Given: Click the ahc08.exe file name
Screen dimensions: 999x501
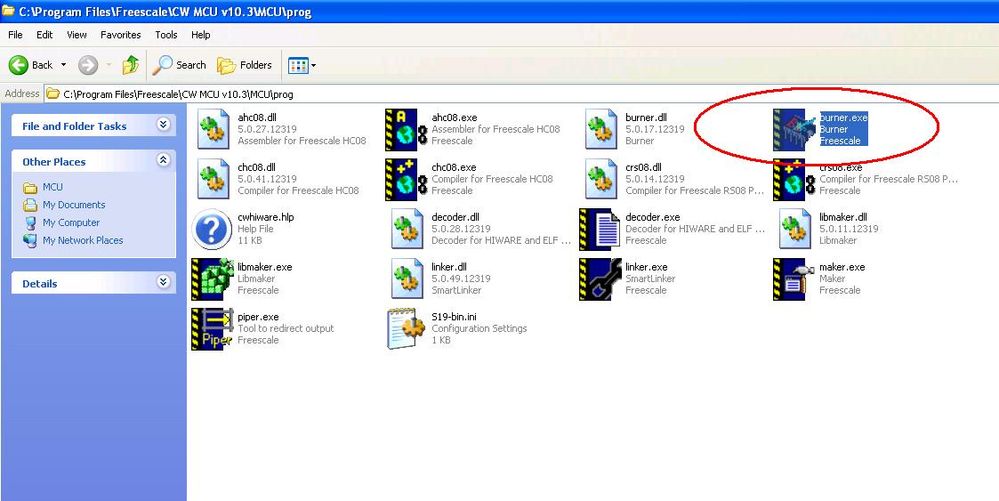Looking at the screenshot, I should [454, 117].
